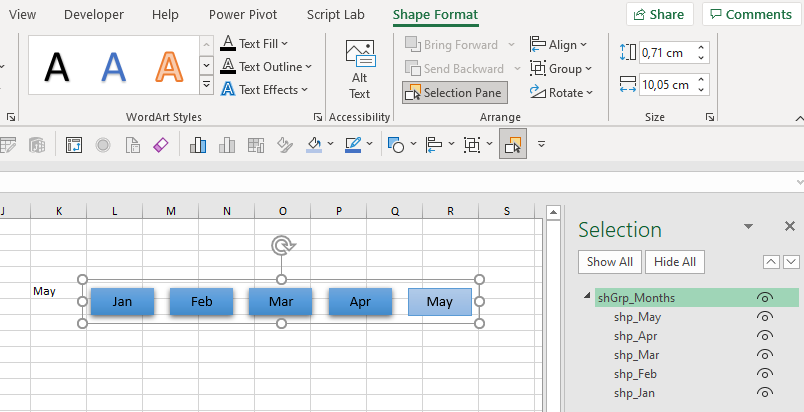Open Selection pane options dropdown

click(x=748, y=226)
